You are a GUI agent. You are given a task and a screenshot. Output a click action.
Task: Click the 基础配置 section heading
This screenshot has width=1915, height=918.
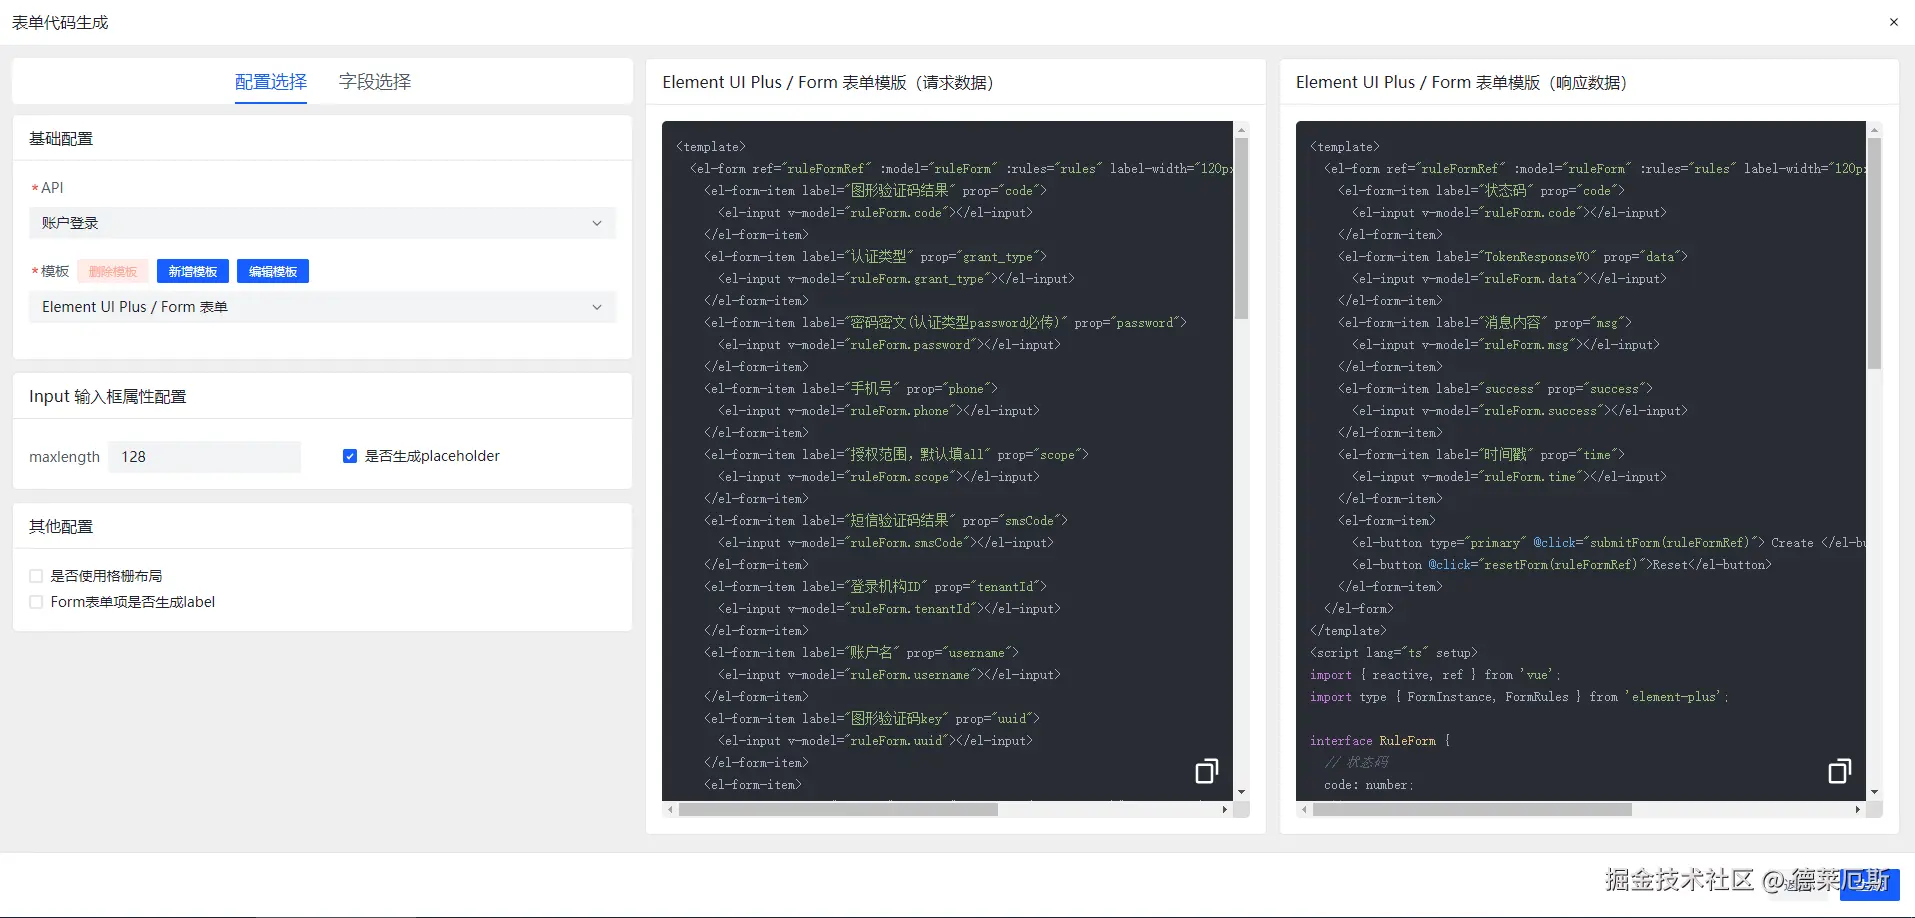[x=61, y=139]
